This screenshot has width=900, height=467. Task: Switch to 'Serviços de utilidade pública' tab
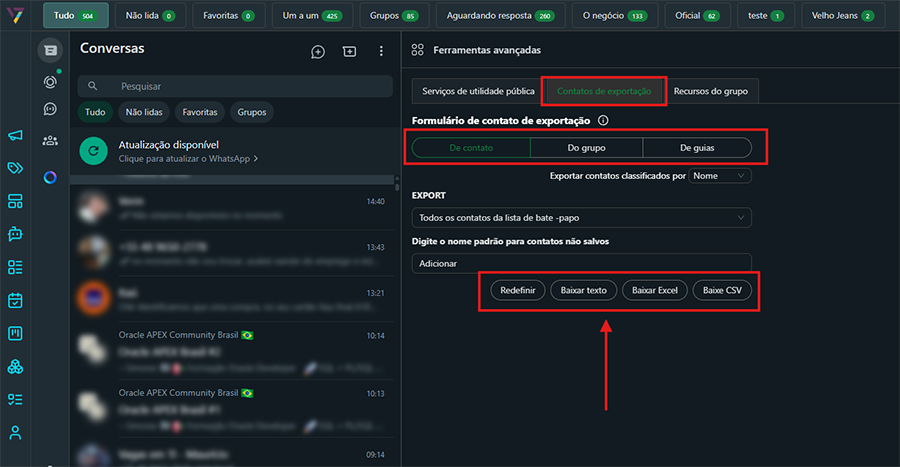(477, 91)
